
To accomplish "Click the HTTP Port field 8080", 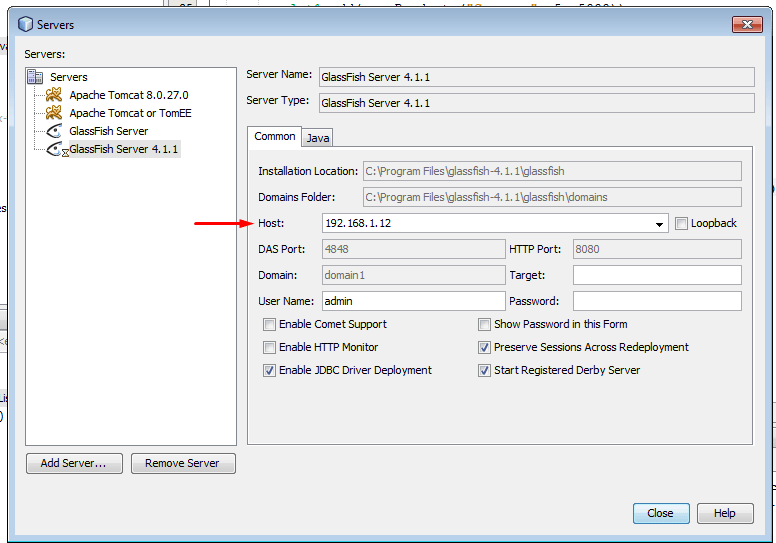I will (657, 249).
